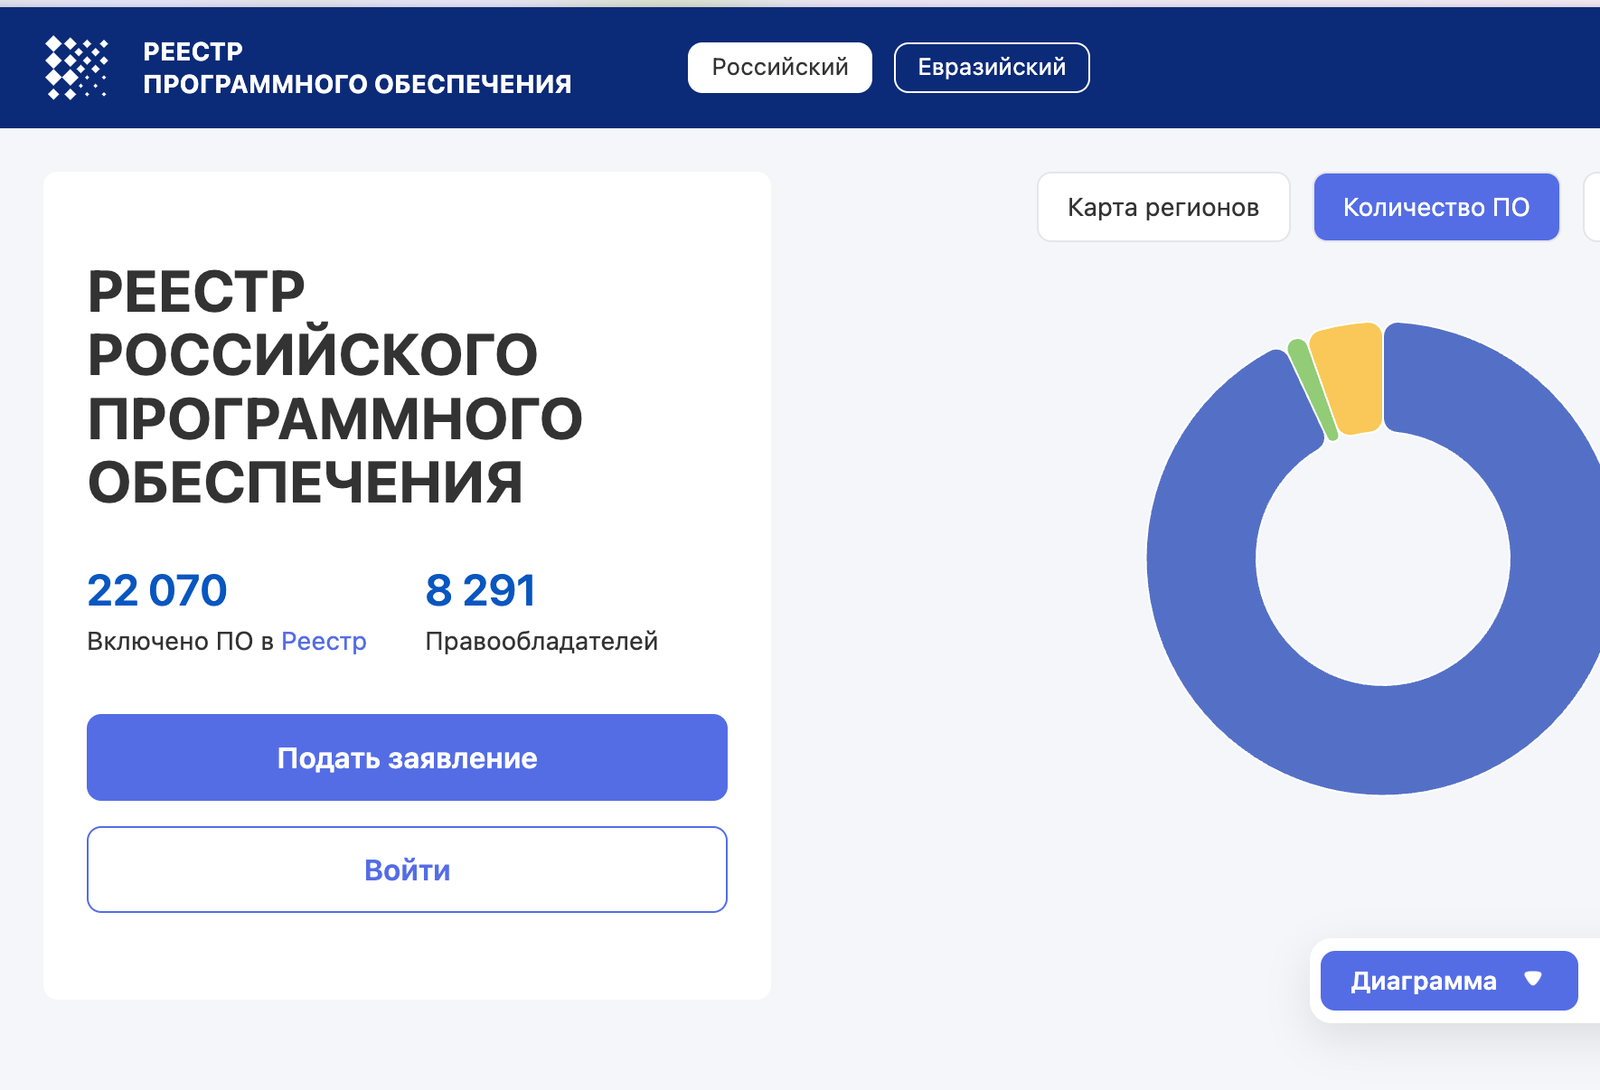
Task: Click the РЕЕСТР ПРОГРАММНОГО ОБЕСПЕЧЕНИЯ header title
Action: [x=357, y=68]
